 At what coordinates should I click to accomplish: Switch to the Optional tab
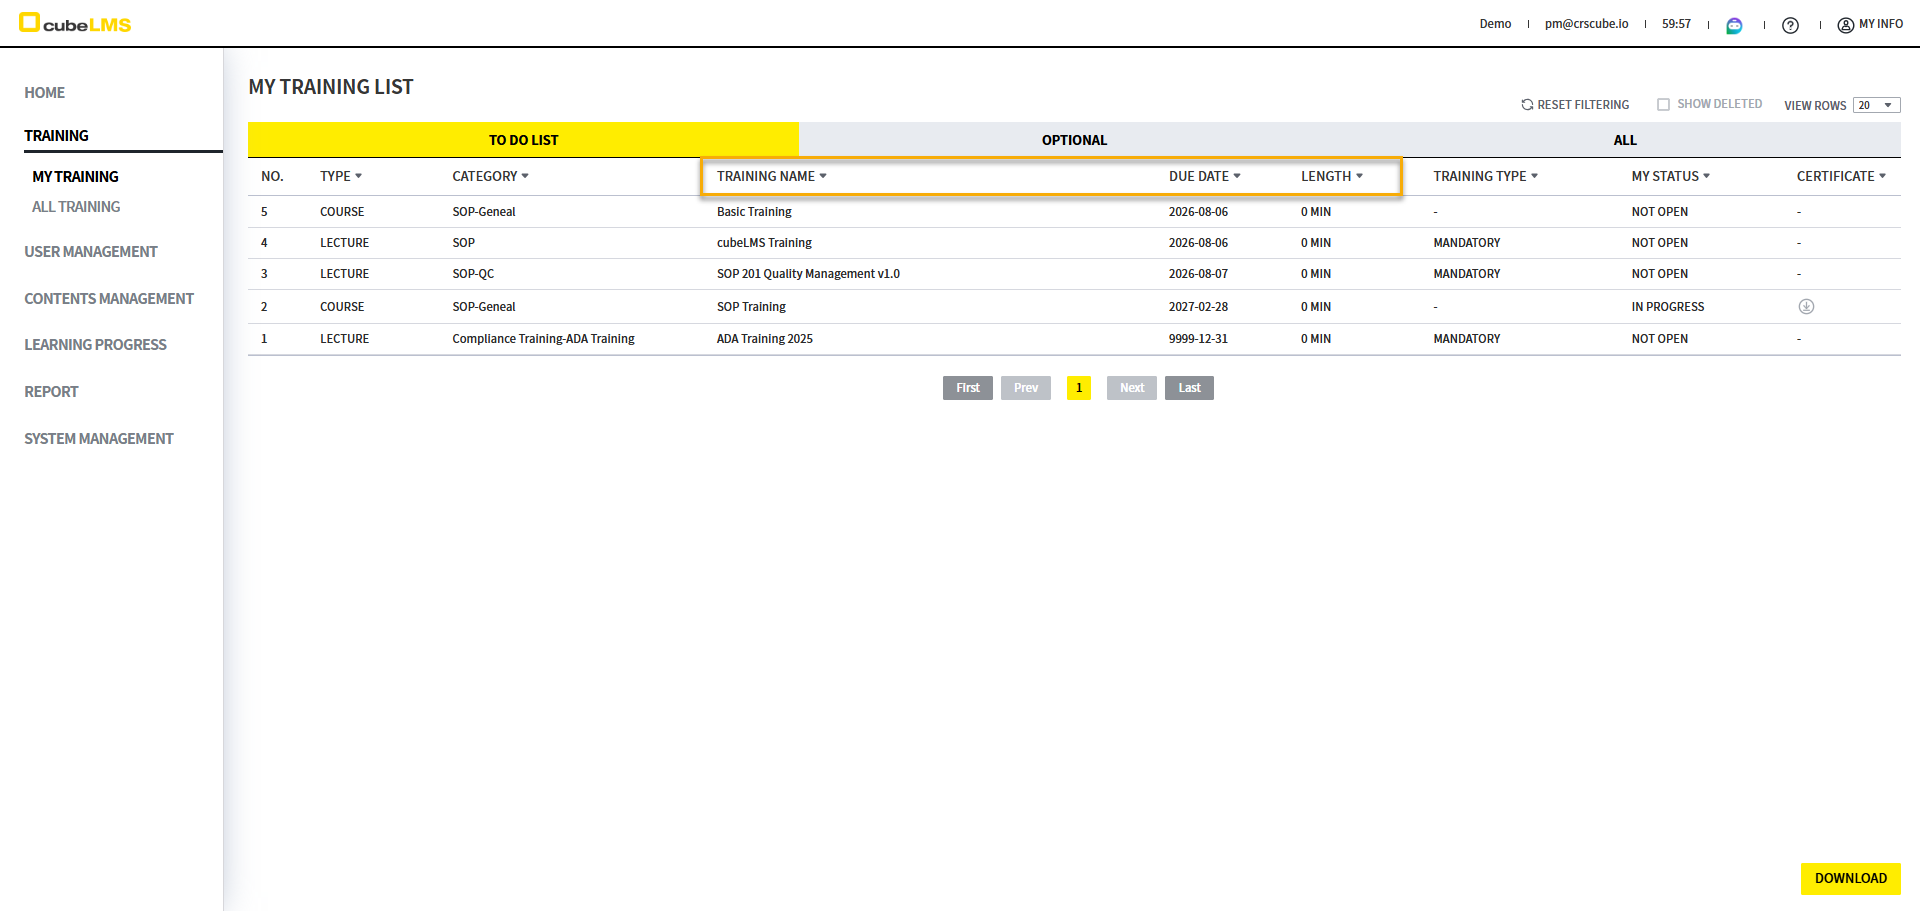point(1074,140)
